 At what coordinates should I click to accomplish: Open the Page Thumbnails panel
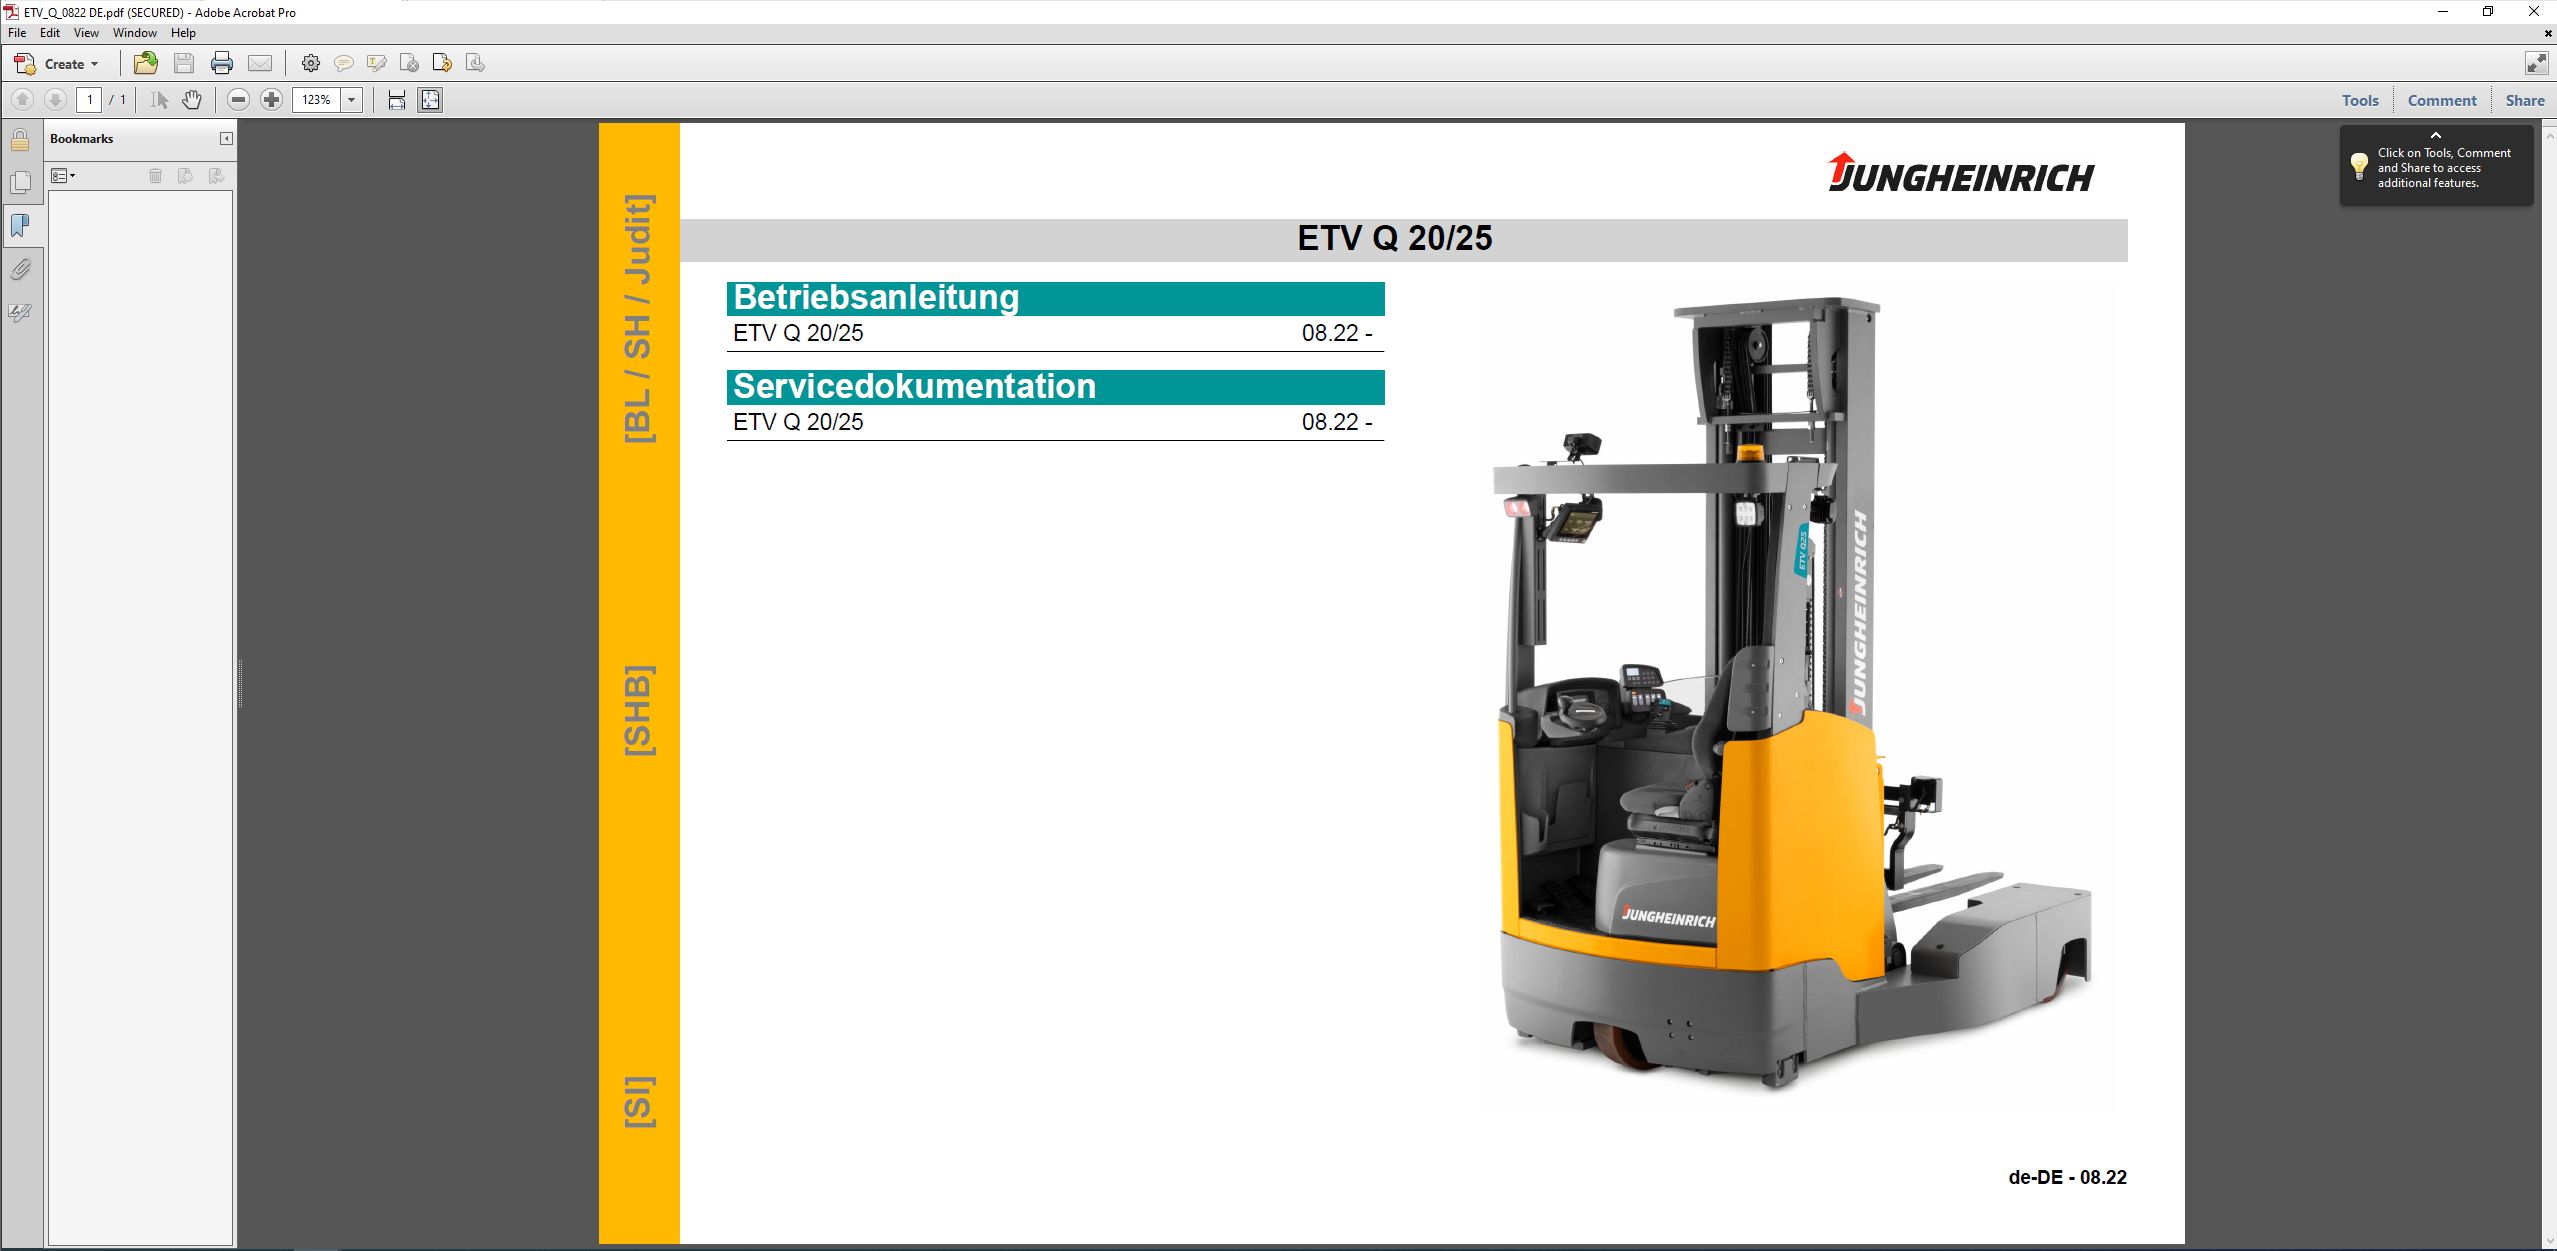20,183
